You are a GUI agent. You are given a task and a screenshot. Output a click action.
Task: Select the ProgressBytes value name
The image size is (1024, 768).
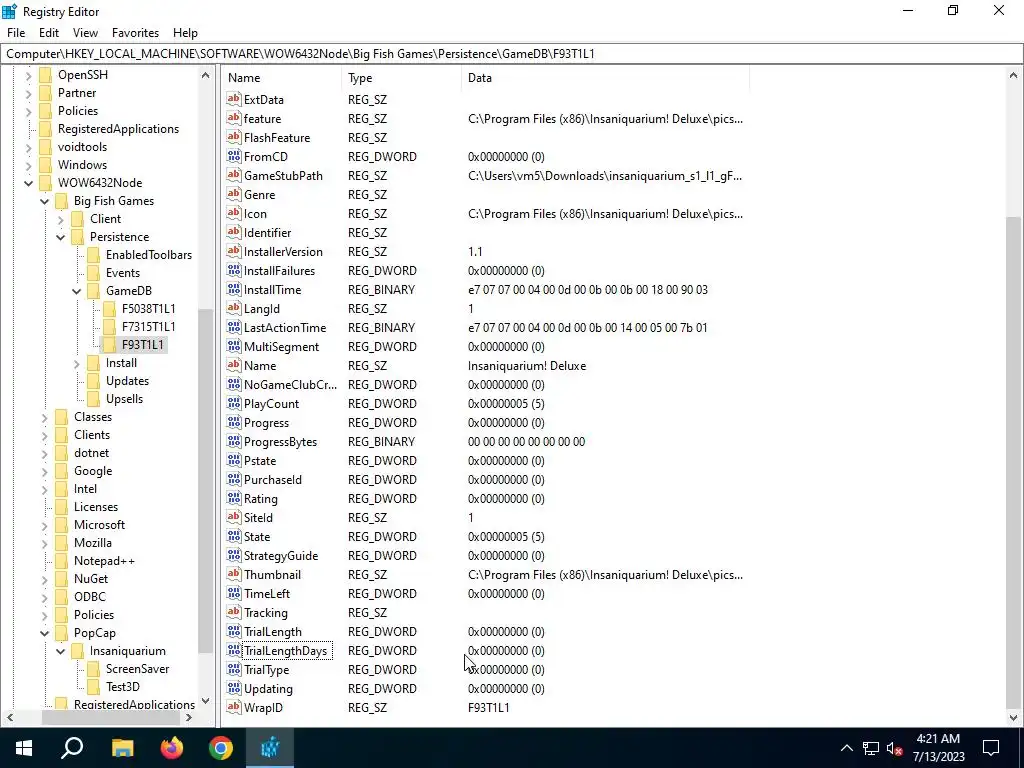pos(280,441)
